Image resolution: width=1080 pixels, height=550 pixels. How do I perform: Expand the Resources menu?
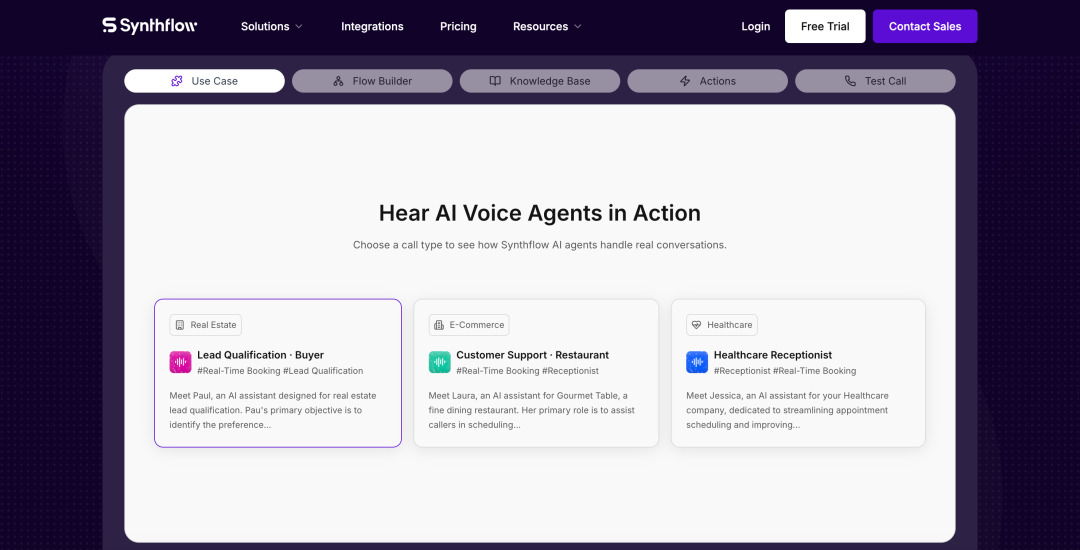tap(547, 26)
